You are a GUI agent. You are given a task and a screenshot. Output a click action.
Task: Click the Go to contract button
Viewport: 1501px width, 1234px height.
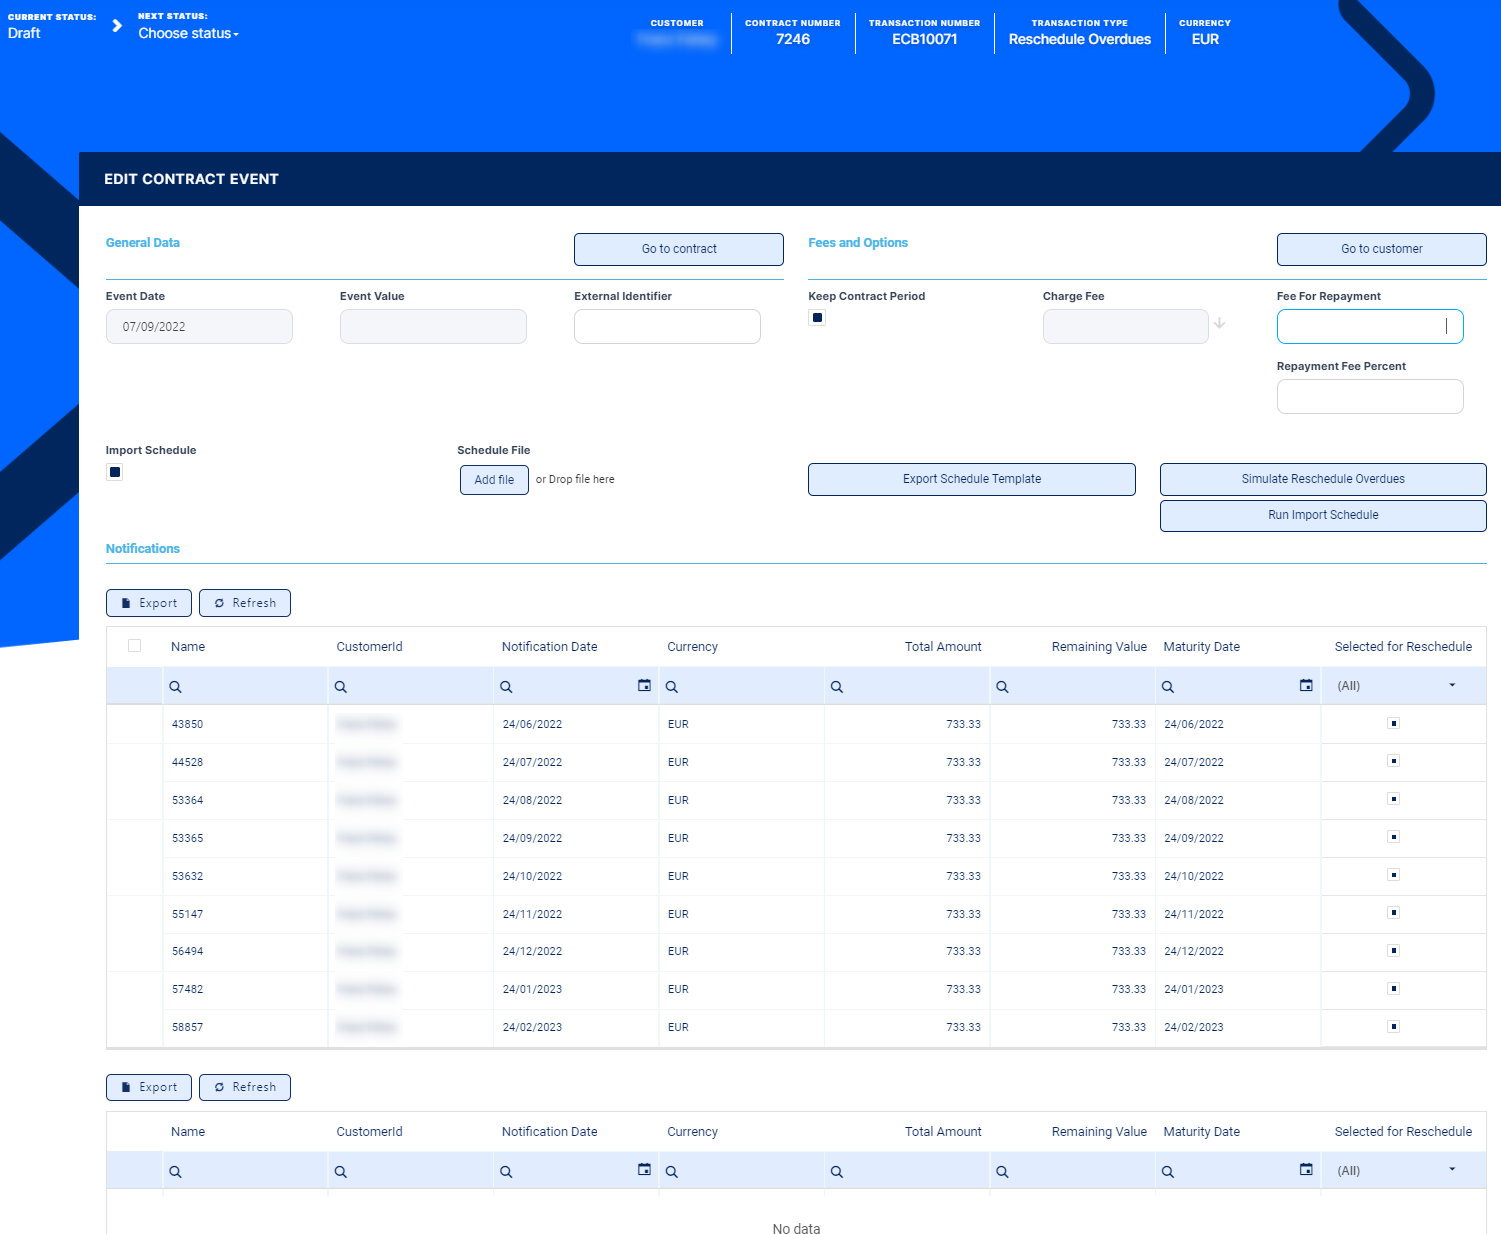pos(678,249)
